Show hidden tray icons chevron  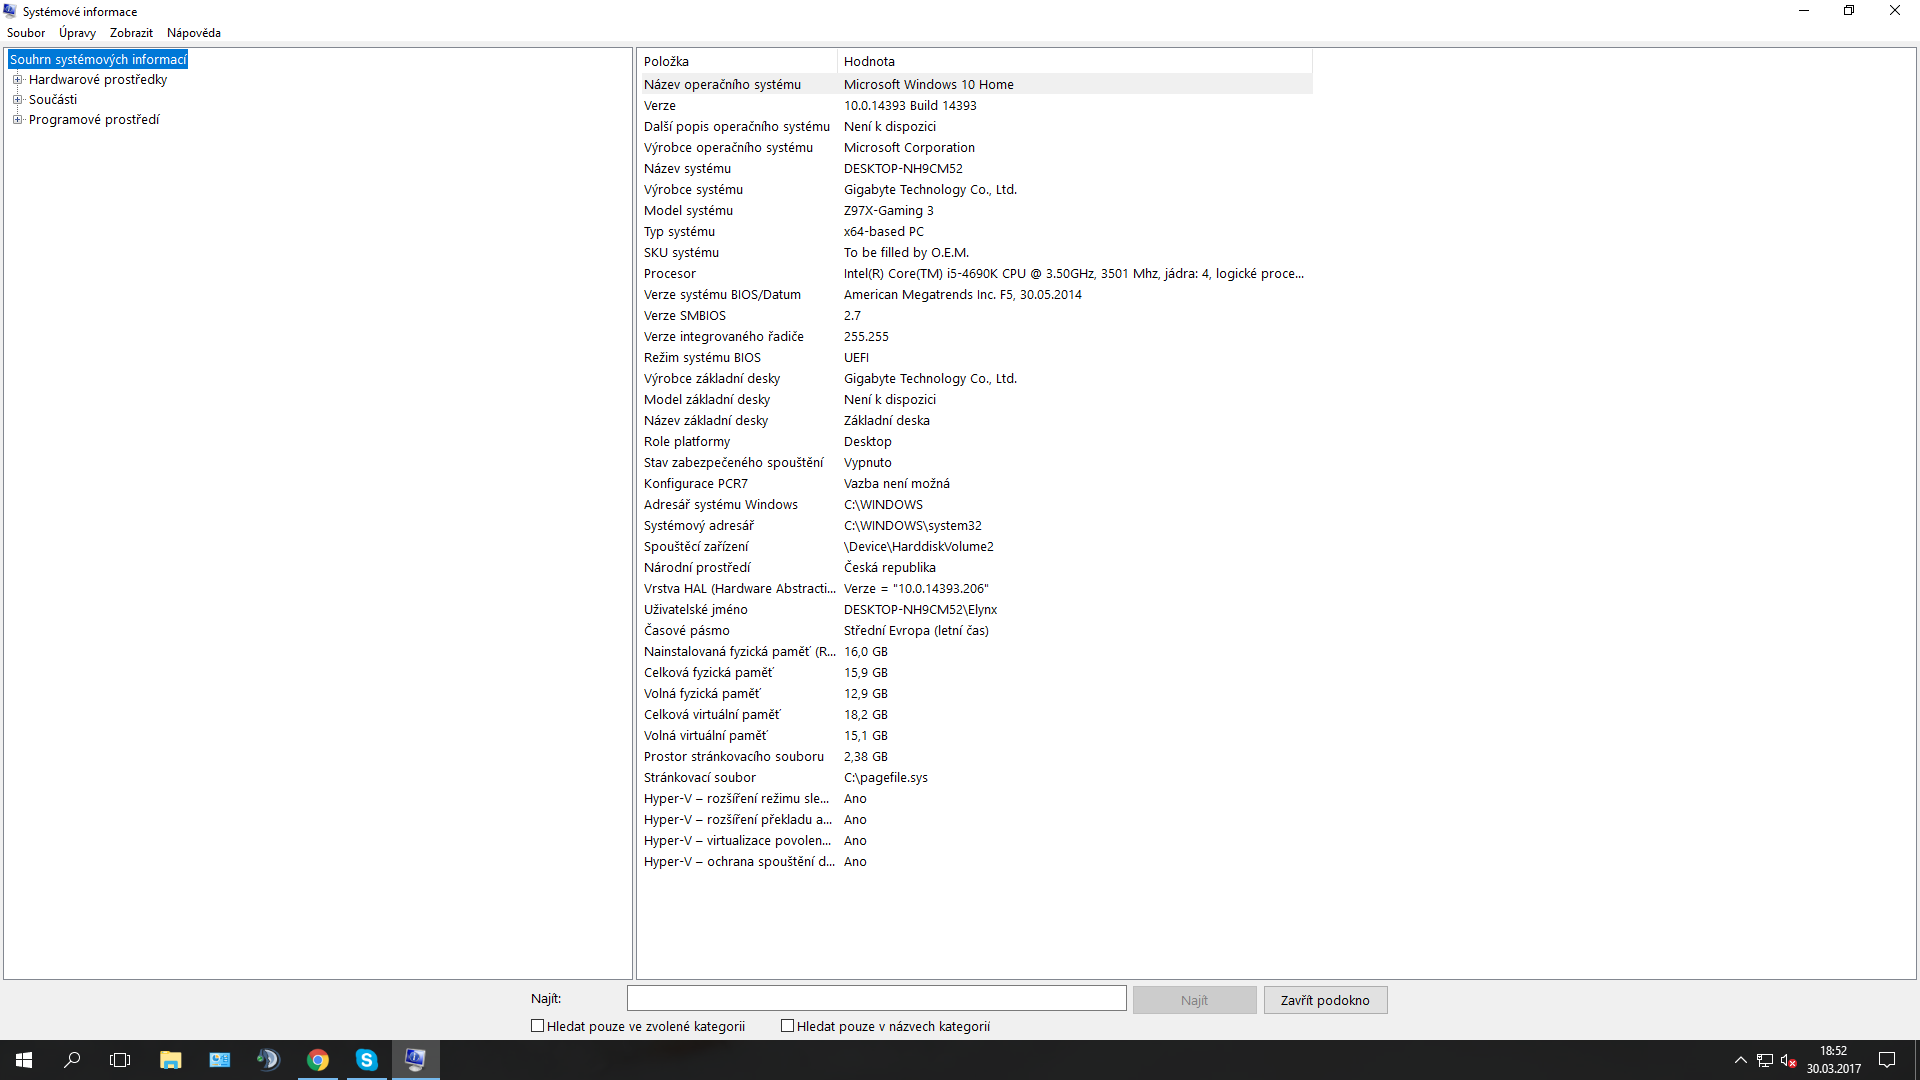tap(1740, 1060)
